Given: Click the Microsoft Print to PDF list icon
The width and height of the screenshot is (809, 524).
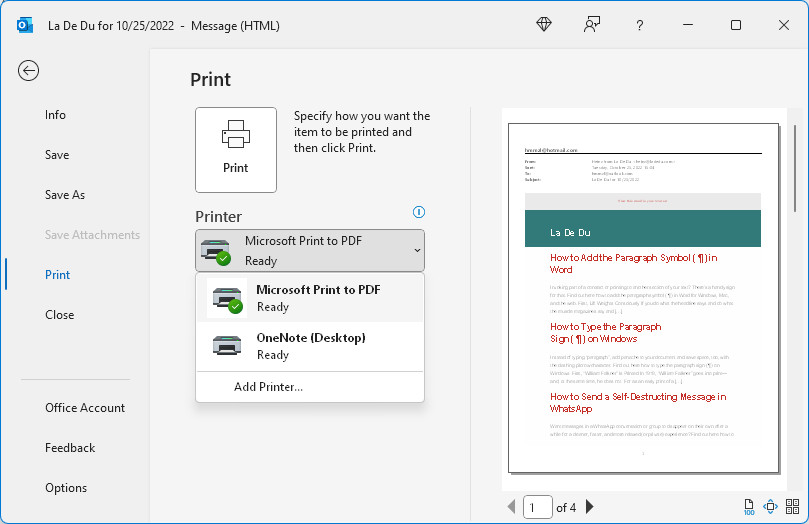Looking at the screenshot, I should click(227, 299).
